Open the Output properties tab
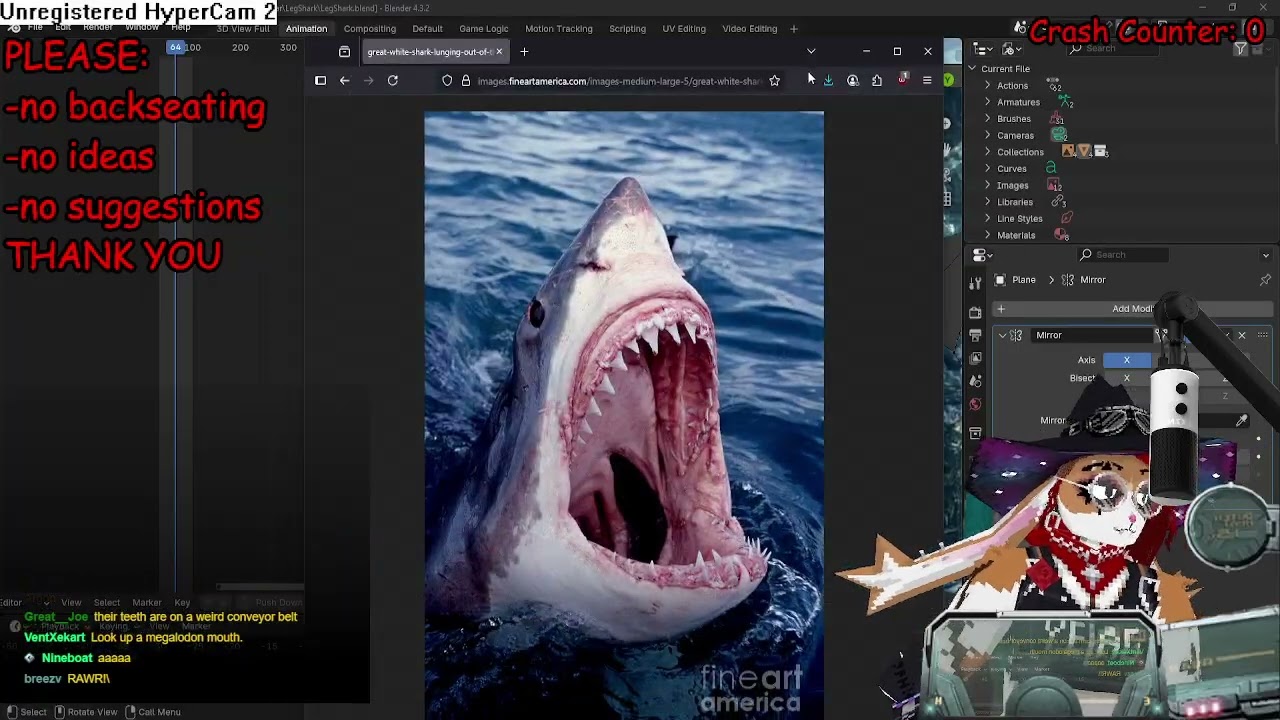 [976, 335]
